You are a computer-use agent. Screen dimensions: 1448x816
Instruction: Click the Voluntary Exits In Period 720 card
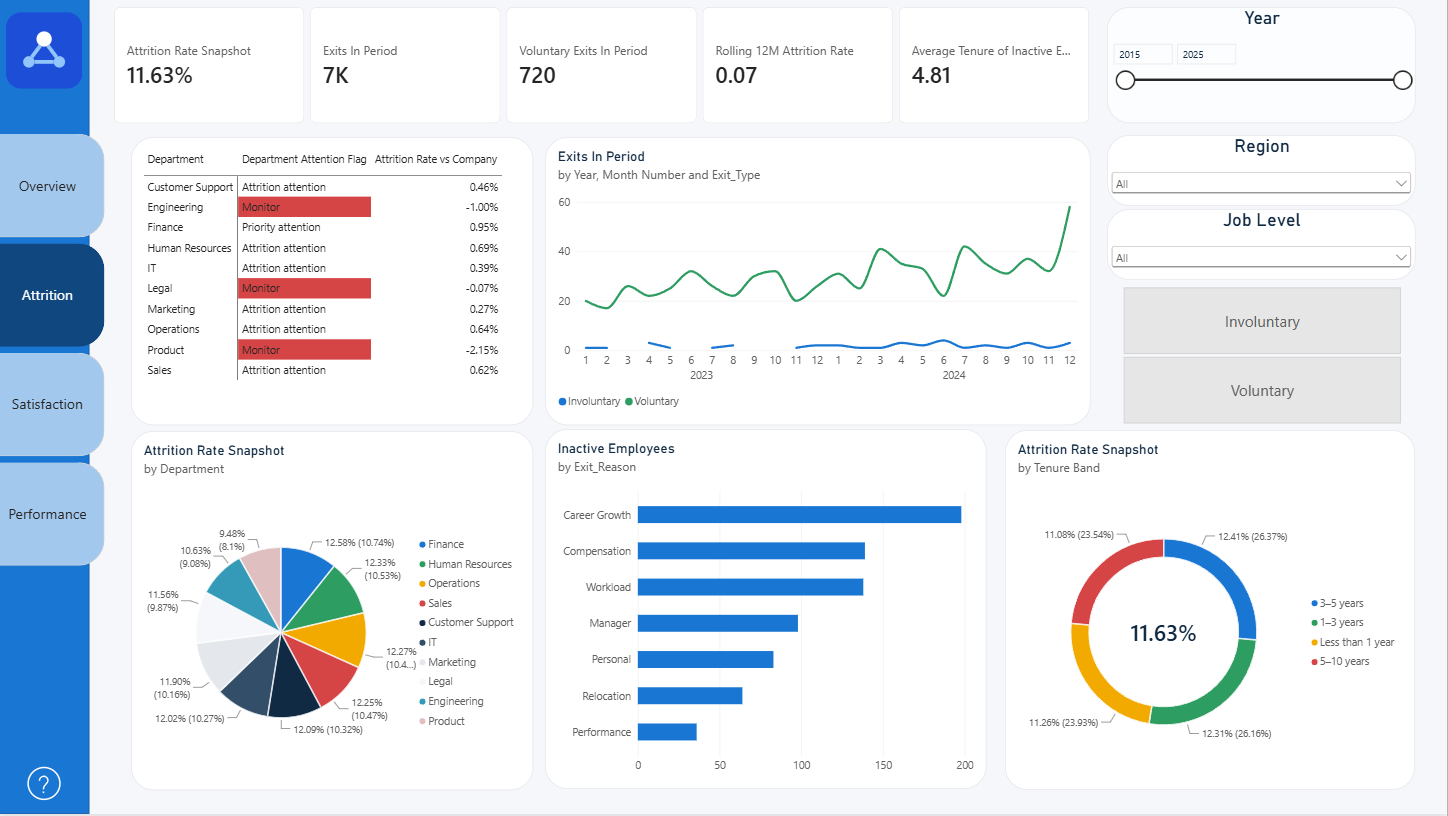point(601,65)
